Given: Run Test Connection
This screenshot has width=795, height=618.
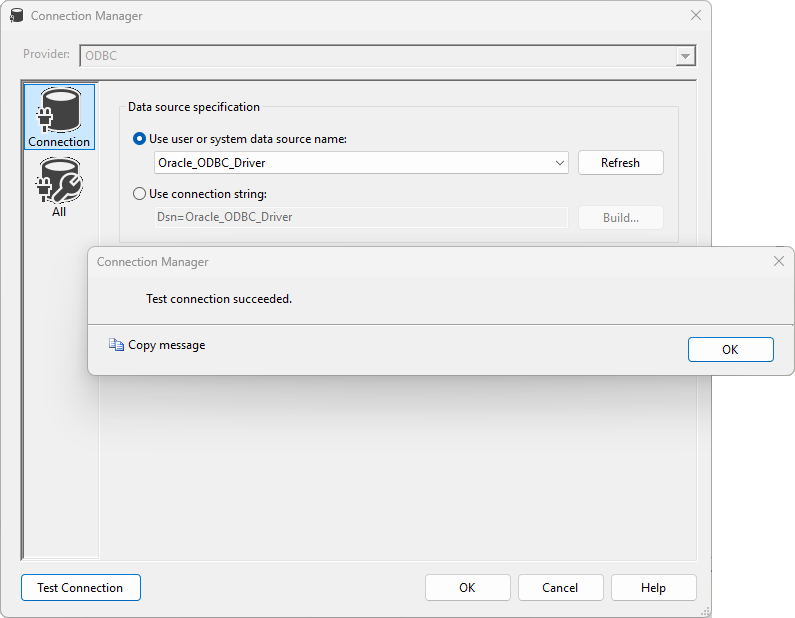Looking at the screenshot, I should coord(80,588).
